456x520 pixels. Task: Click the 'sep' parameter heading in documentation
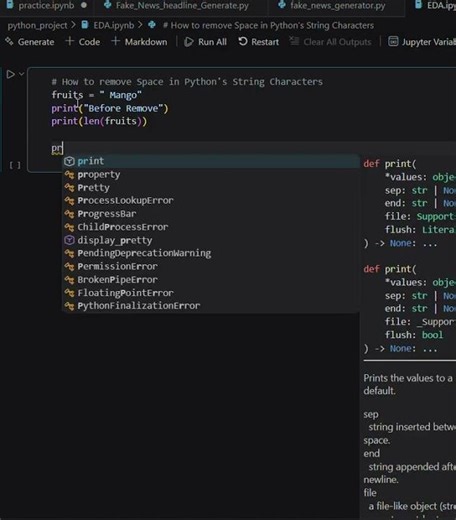pos(371,415)
